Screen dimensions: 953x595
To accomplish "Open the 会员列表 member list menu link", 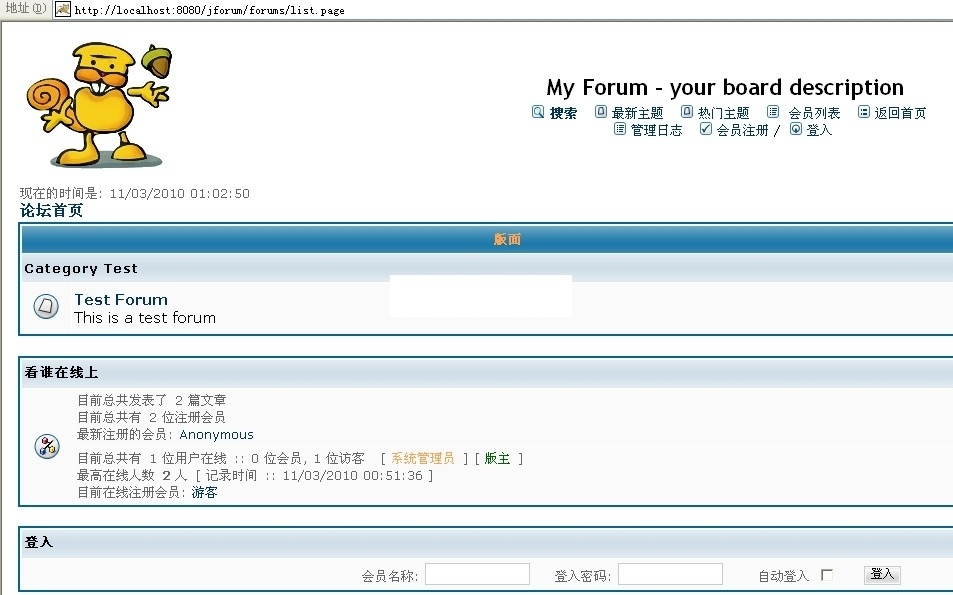I will click(814, 113).
